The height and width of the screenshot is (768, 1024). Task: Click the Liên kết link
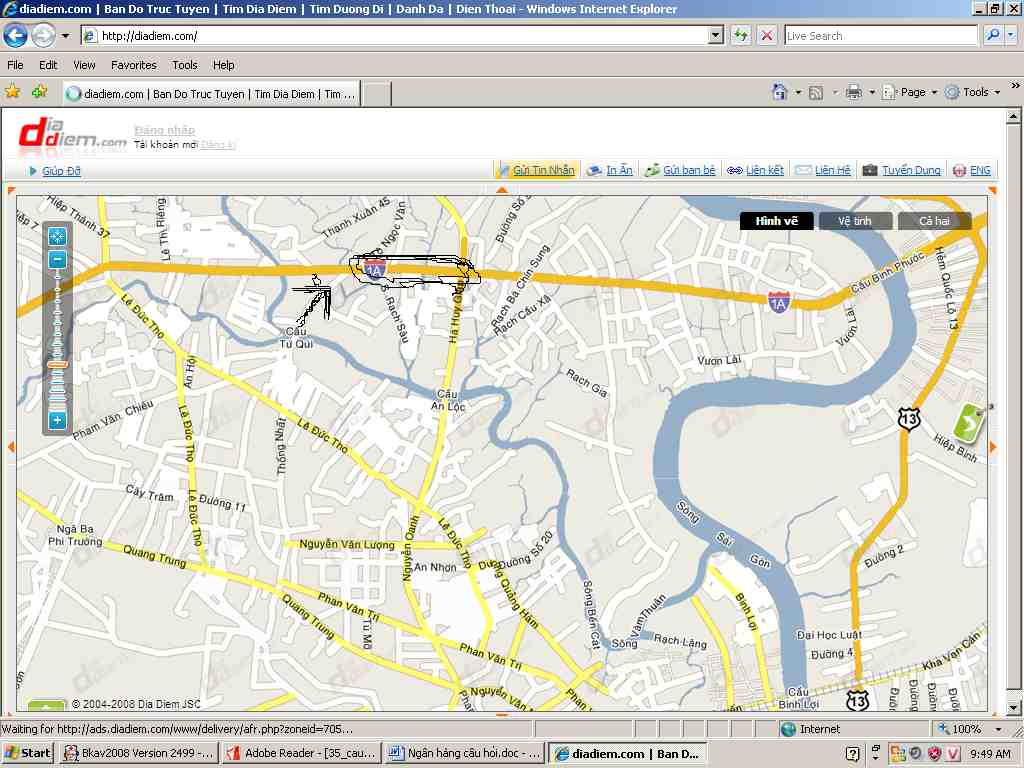tap(765, 170)
